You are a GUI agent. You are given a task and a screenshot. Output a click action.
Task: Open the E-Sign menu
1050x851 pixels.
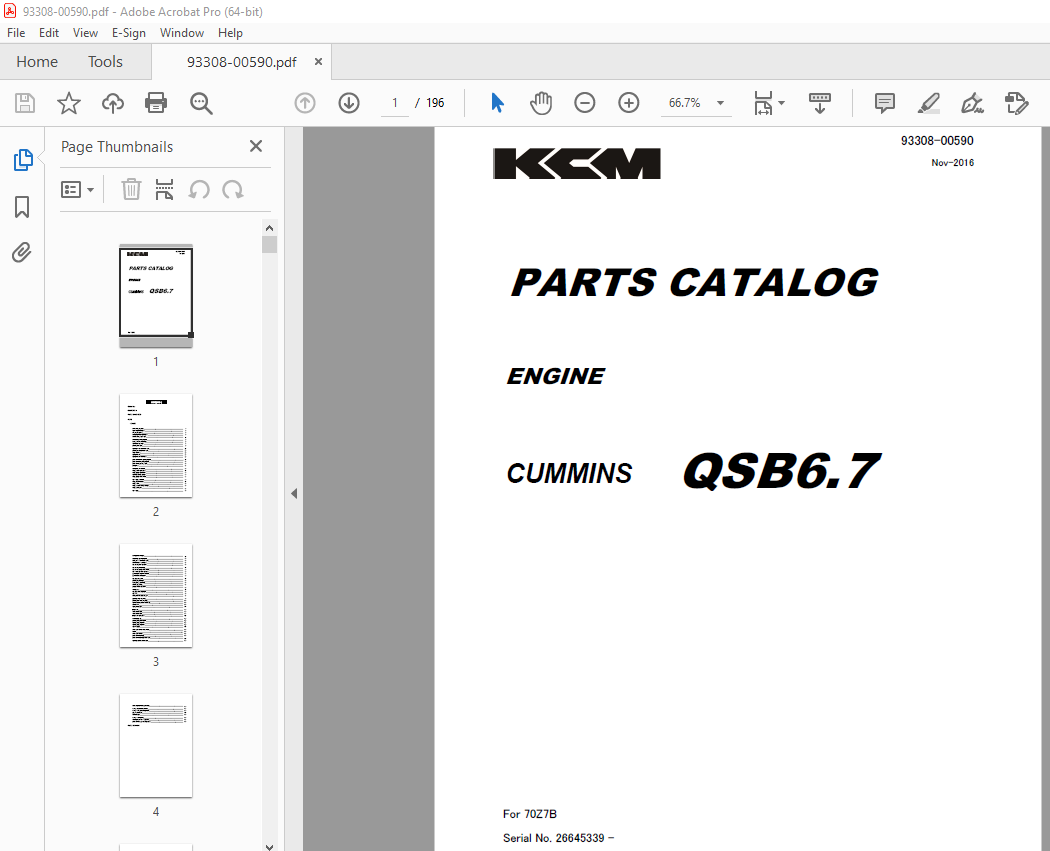click(x=129, y=33)
